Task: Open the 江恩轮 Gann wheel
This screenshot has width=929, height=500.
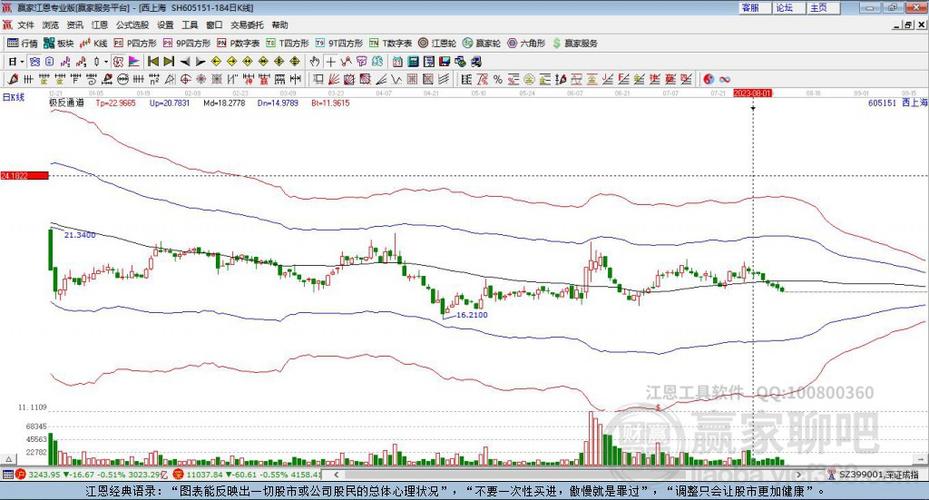Action: pos(437,43)
